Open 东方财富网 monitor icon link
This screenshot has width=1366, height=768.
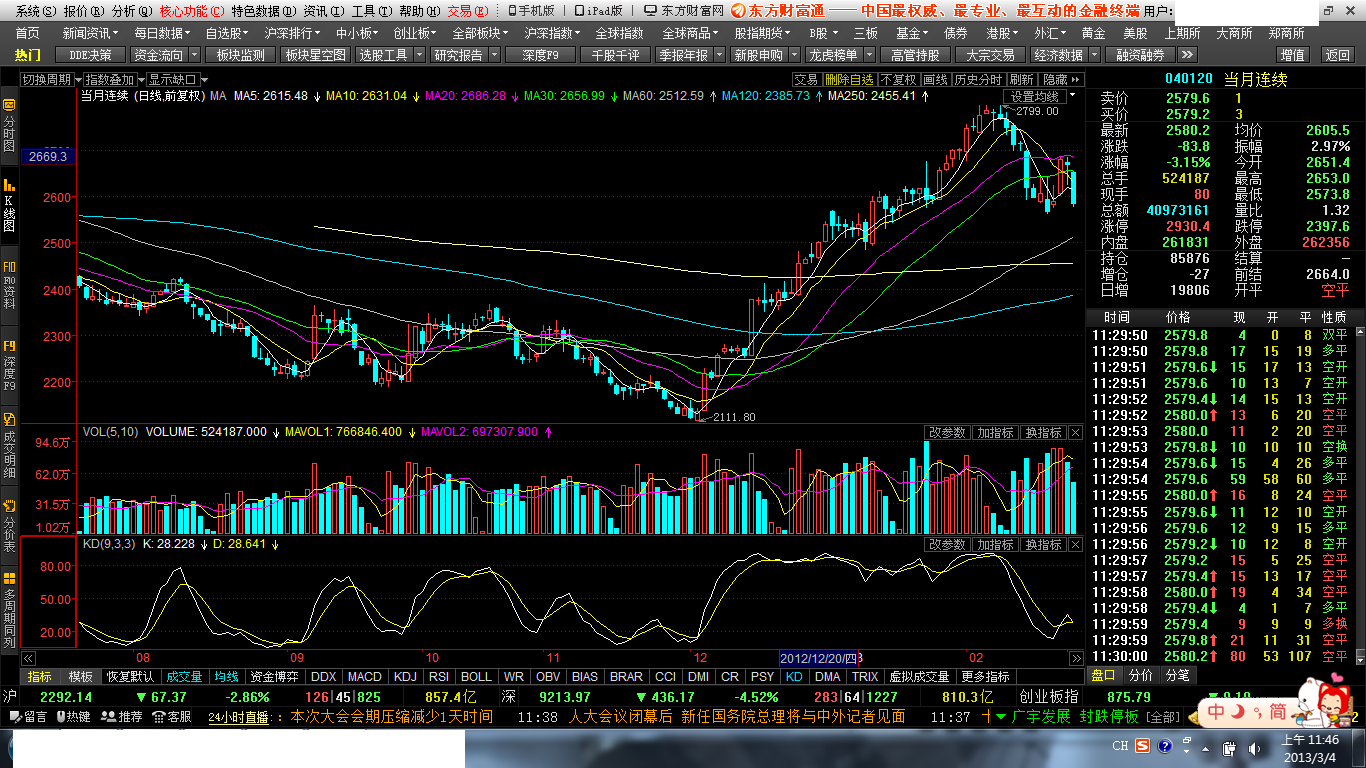click(x=685, y=11)
